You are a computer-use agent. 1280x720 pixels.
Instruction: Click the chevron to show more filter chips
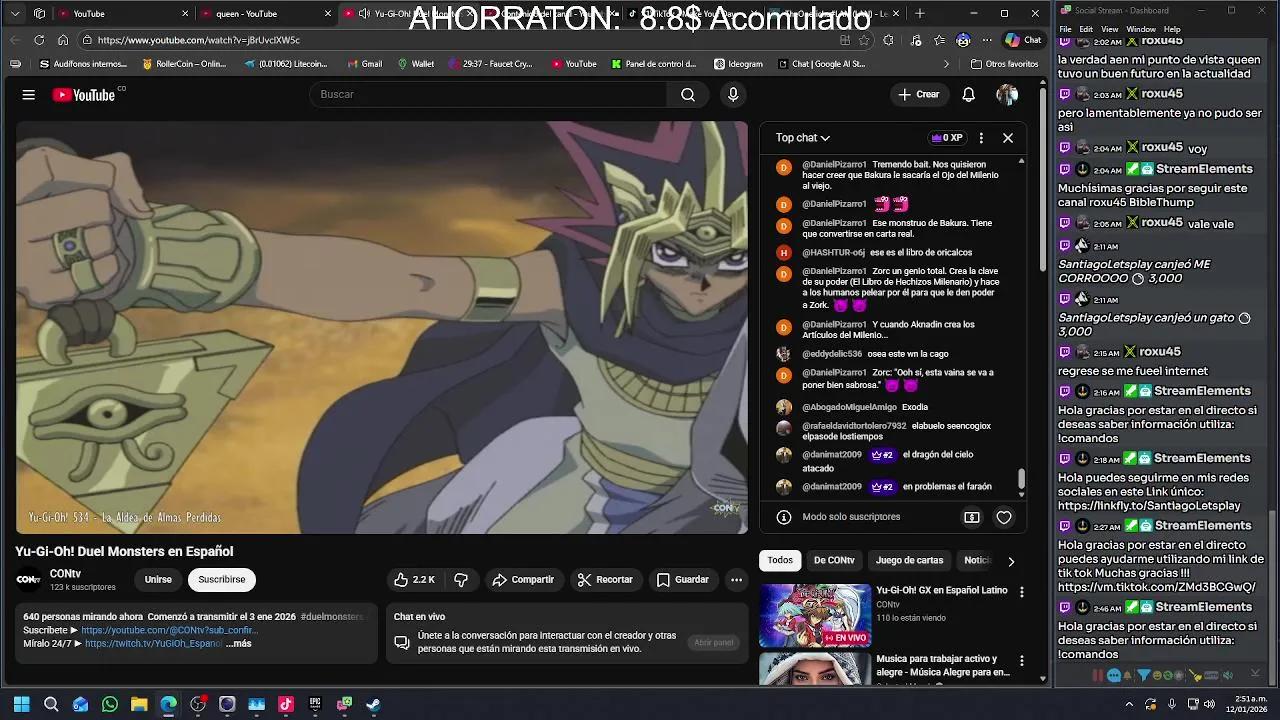click(1011, 561)
